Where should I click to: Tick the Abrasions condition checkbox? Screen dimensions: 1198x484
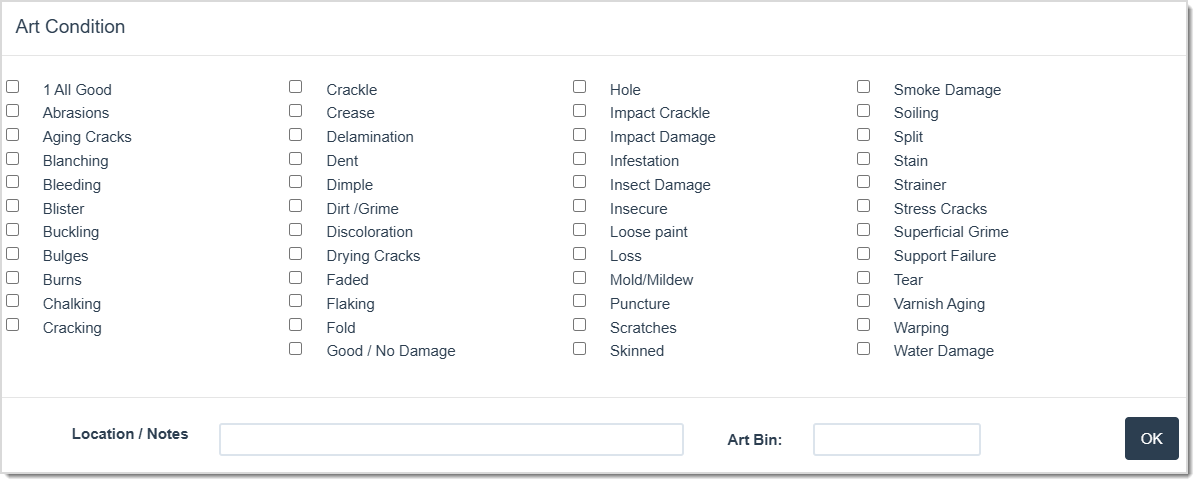pyautogui.click(x=12, y=111)
